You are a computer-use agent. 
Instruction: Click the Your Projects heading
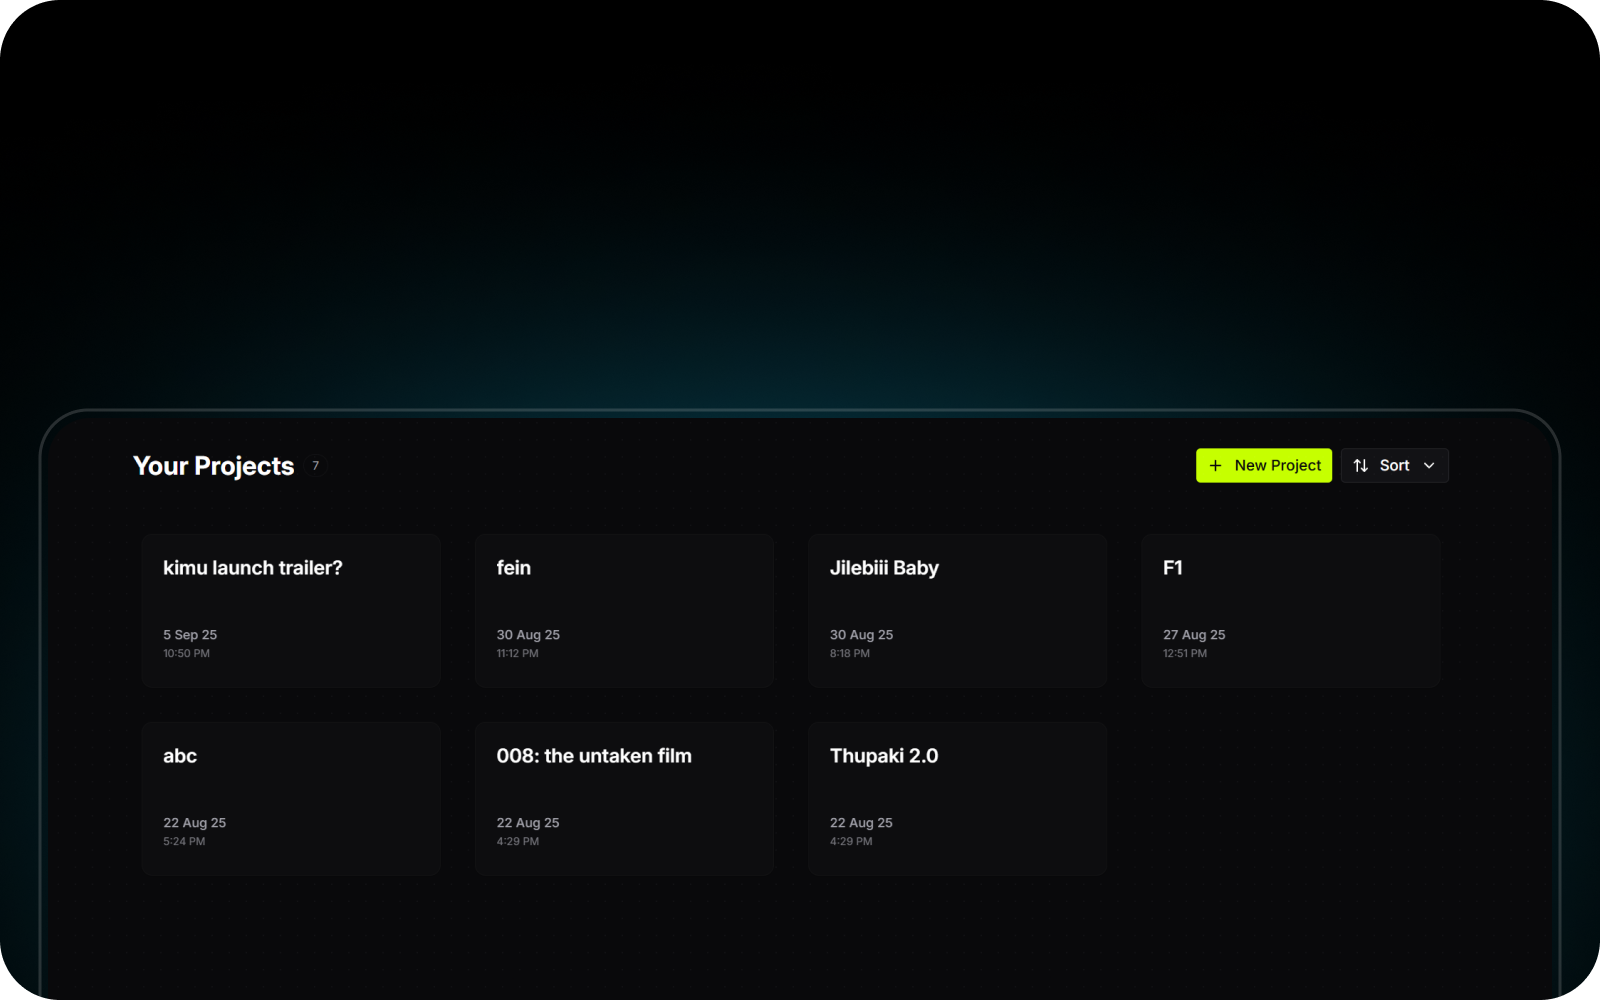coord(213,466)
